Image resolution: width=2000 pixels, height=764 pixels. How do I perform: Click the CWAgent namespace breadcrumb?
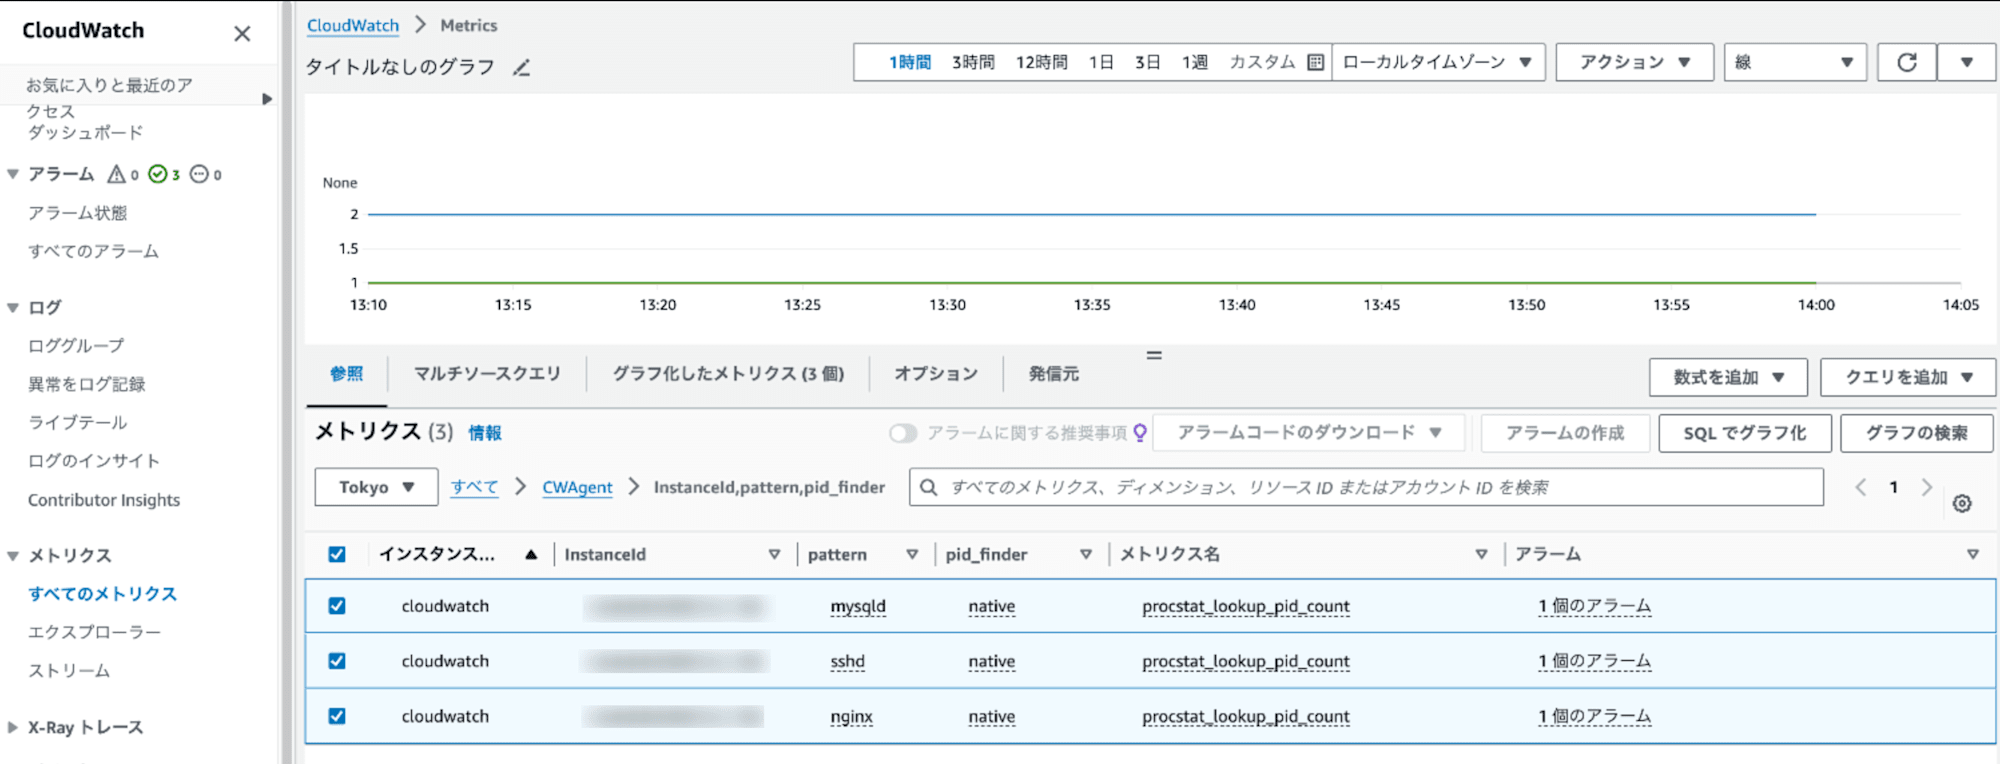[x=577, y=487]
